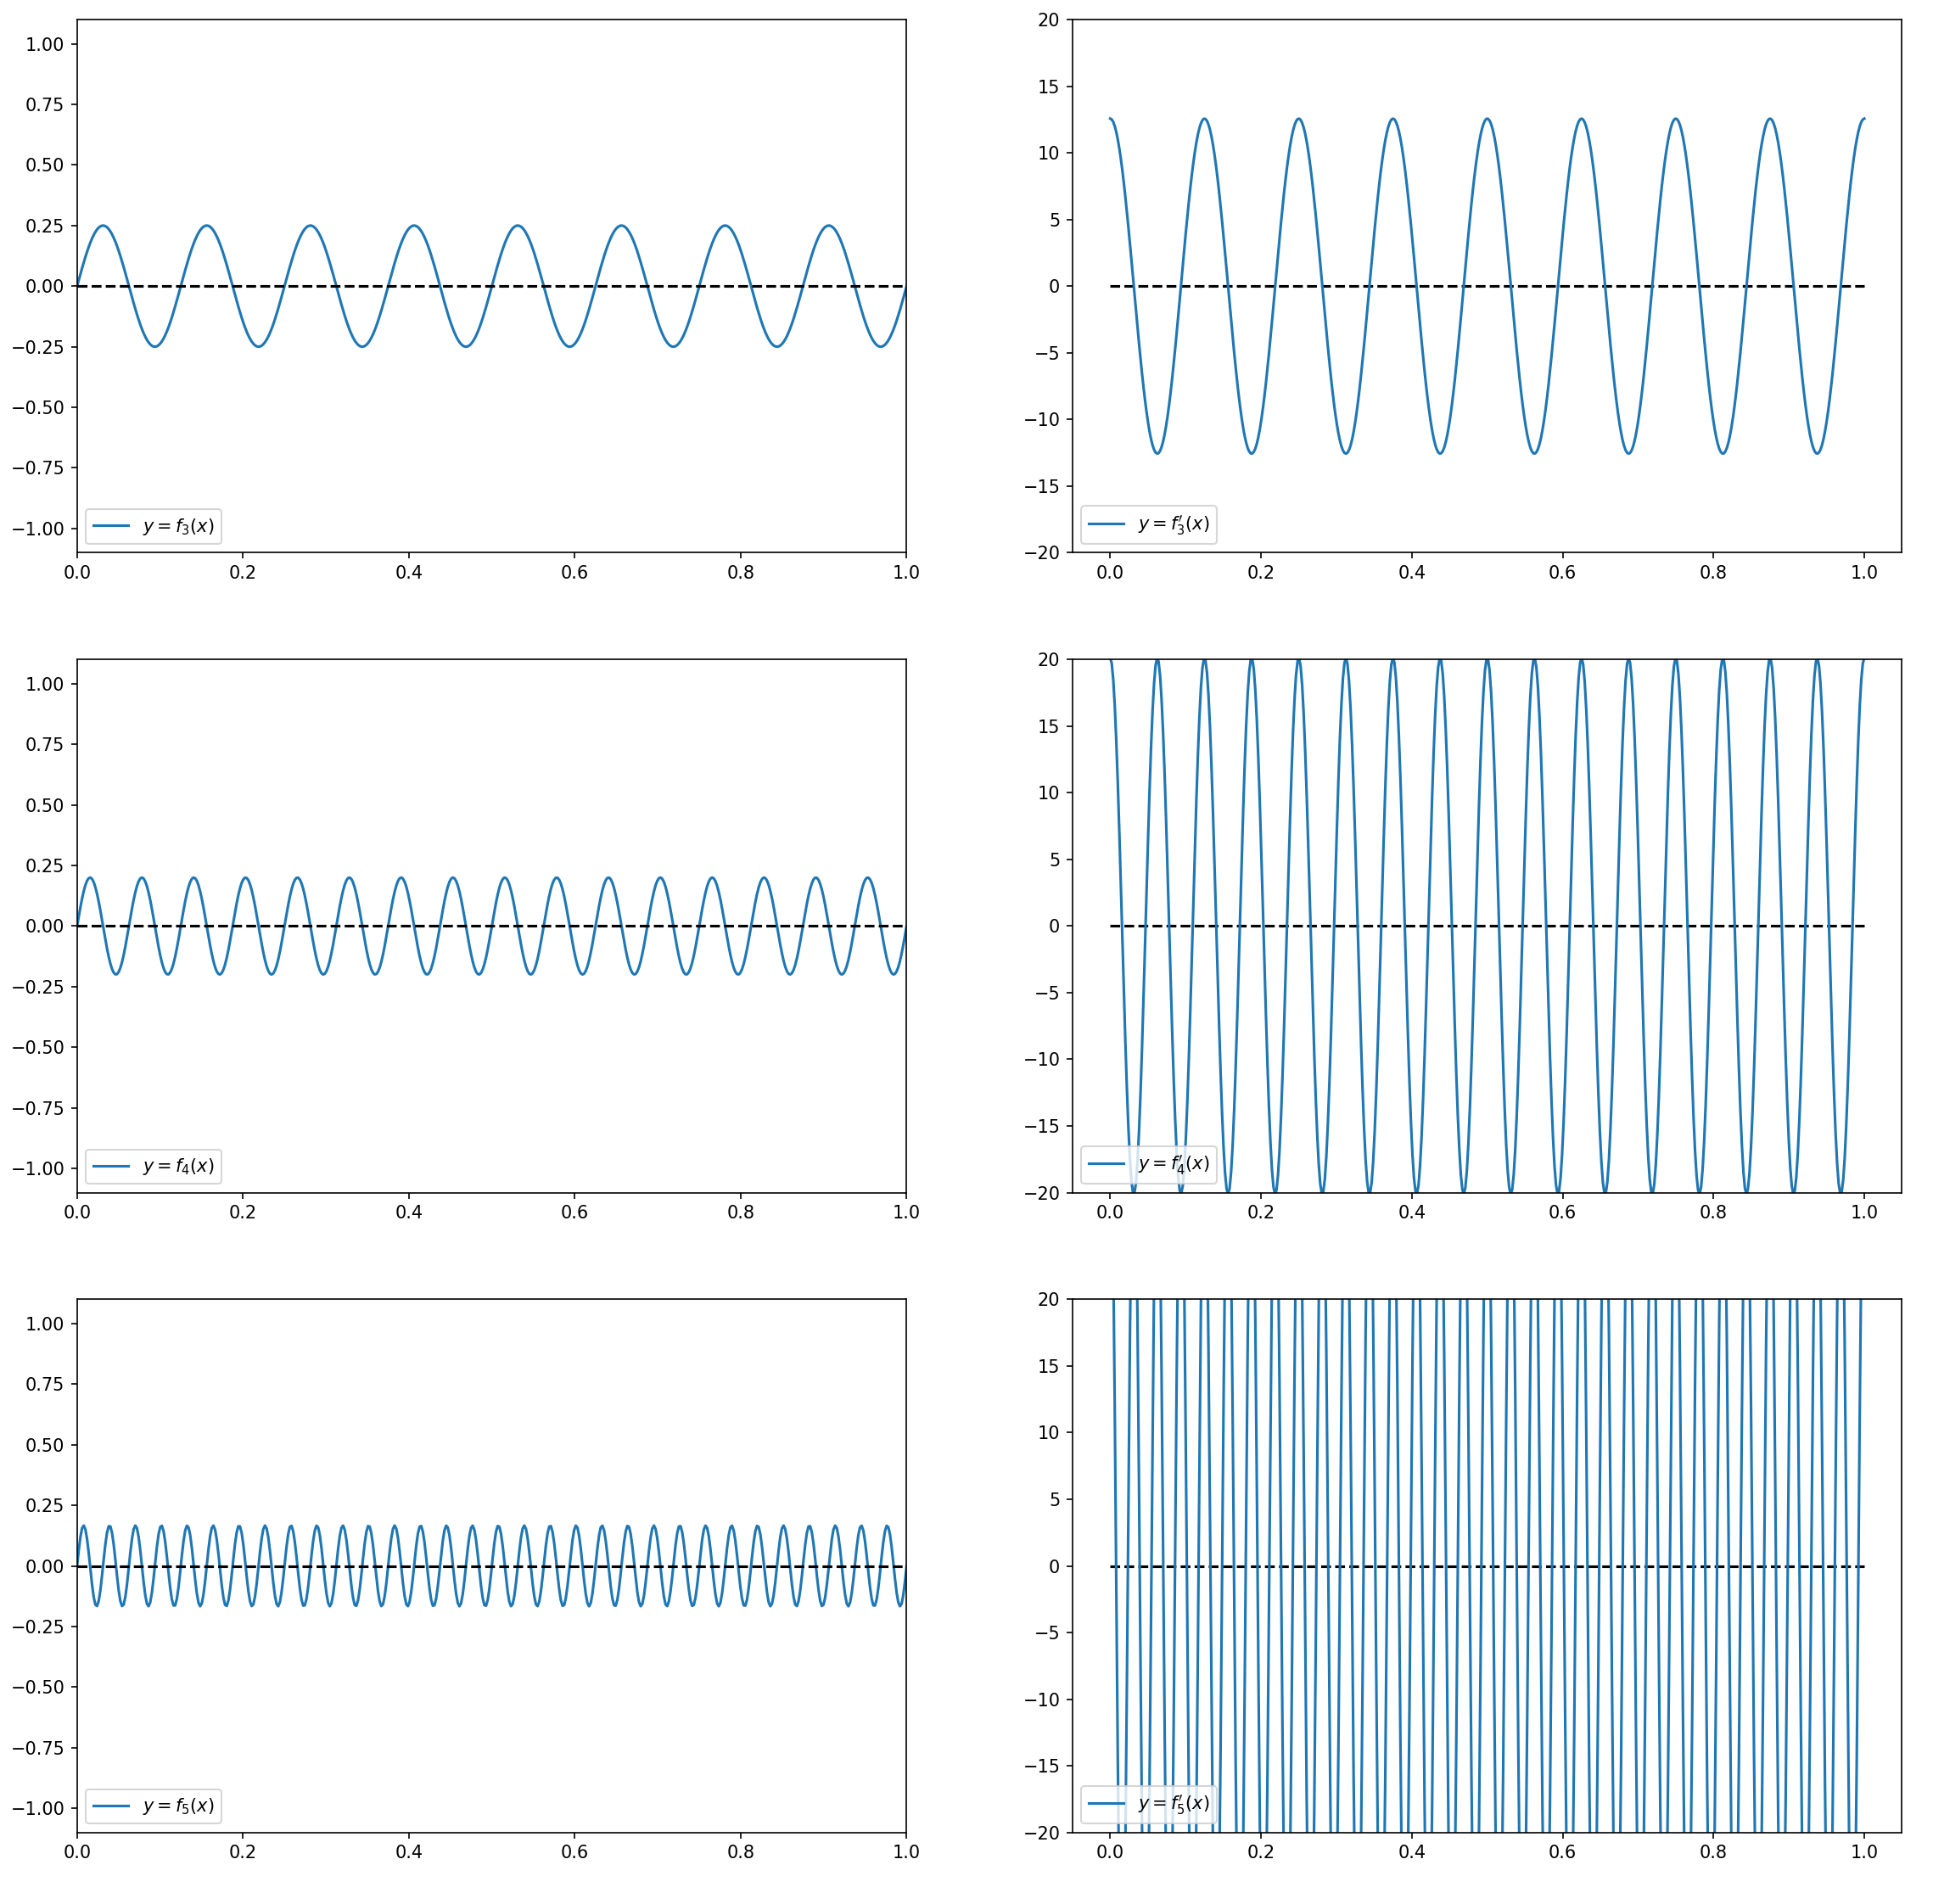Click the 20 y-tick of f3' plot
The image size is (1933, 1904).
(x=1048, y=20)
